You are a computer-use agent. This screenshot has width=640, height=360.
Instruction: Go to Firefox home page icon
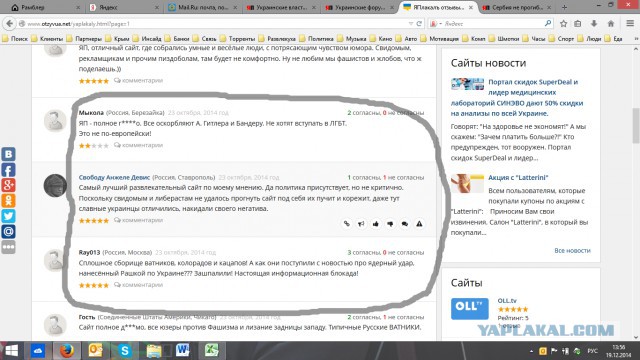pos(611,24)
